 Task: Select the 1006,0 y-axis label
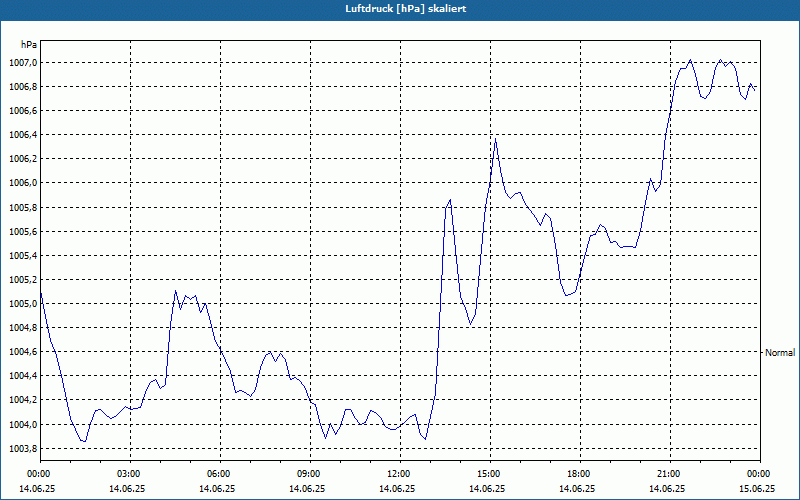click(21, 183)
